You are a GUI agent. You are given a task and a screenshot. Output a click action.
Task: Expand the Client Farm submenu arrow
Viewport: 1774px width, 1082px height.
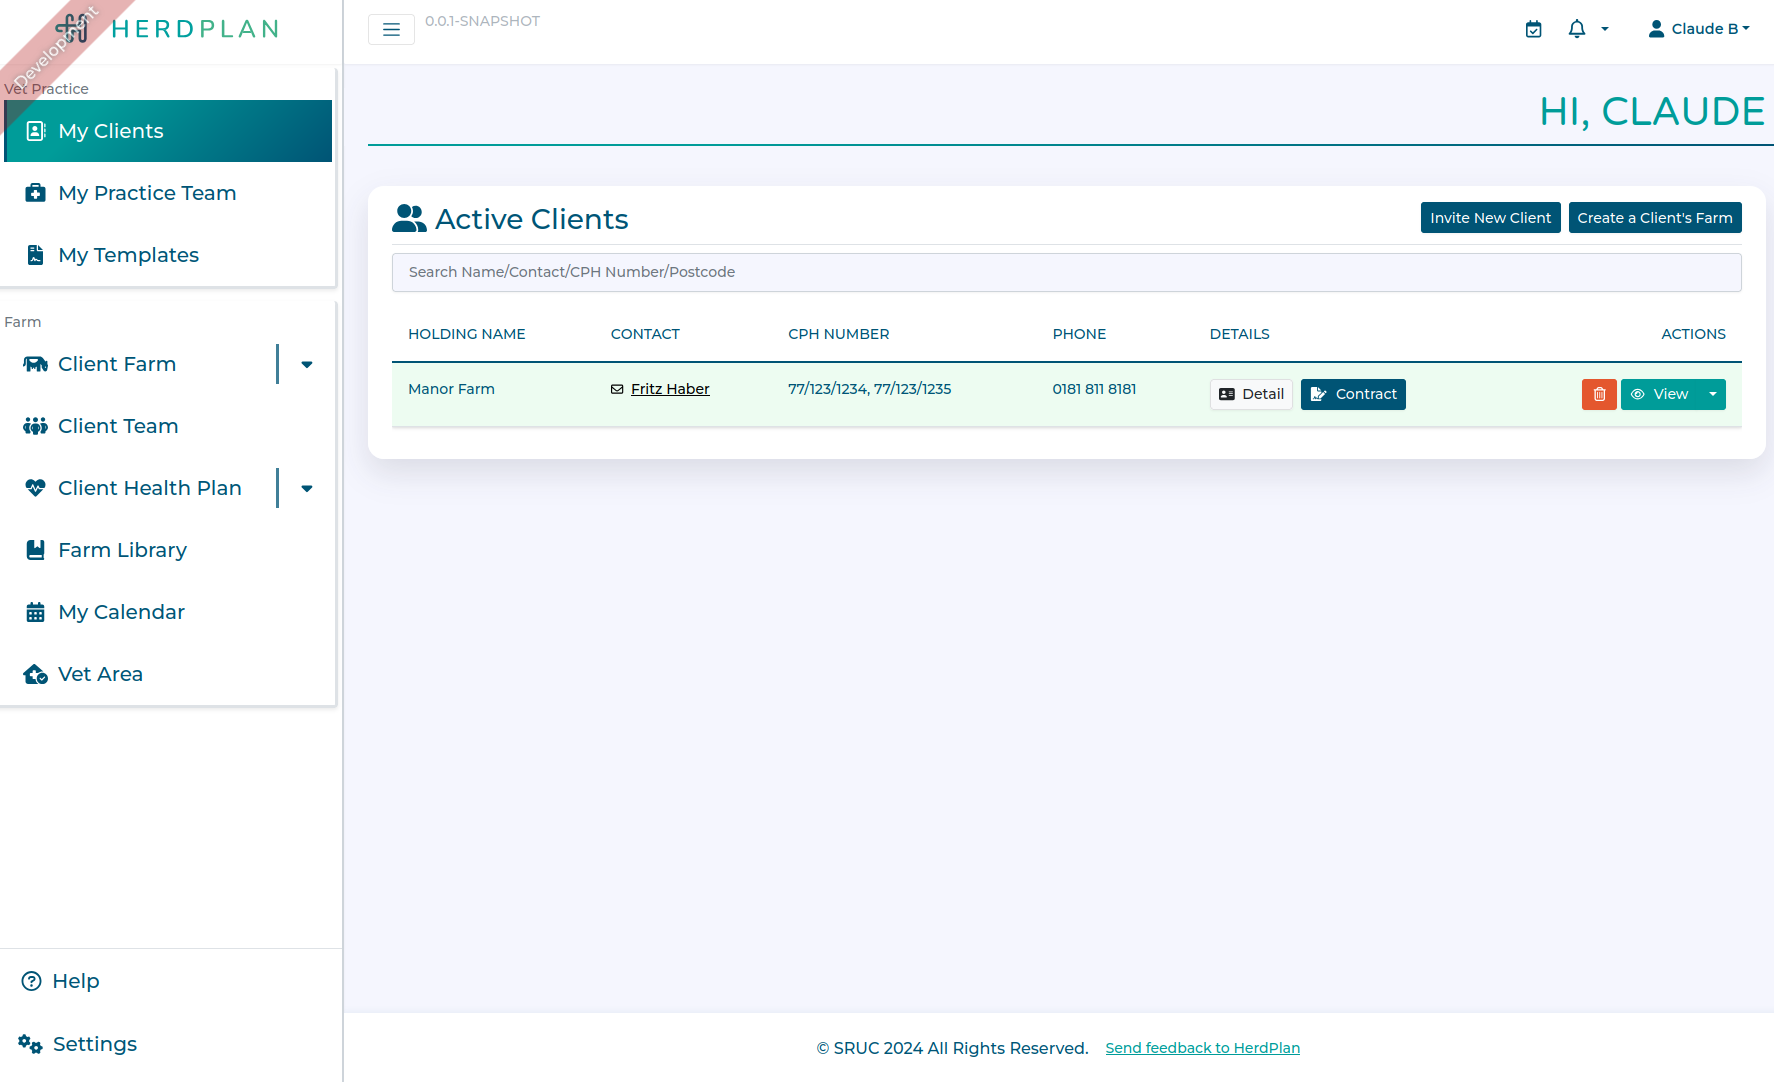307,364
